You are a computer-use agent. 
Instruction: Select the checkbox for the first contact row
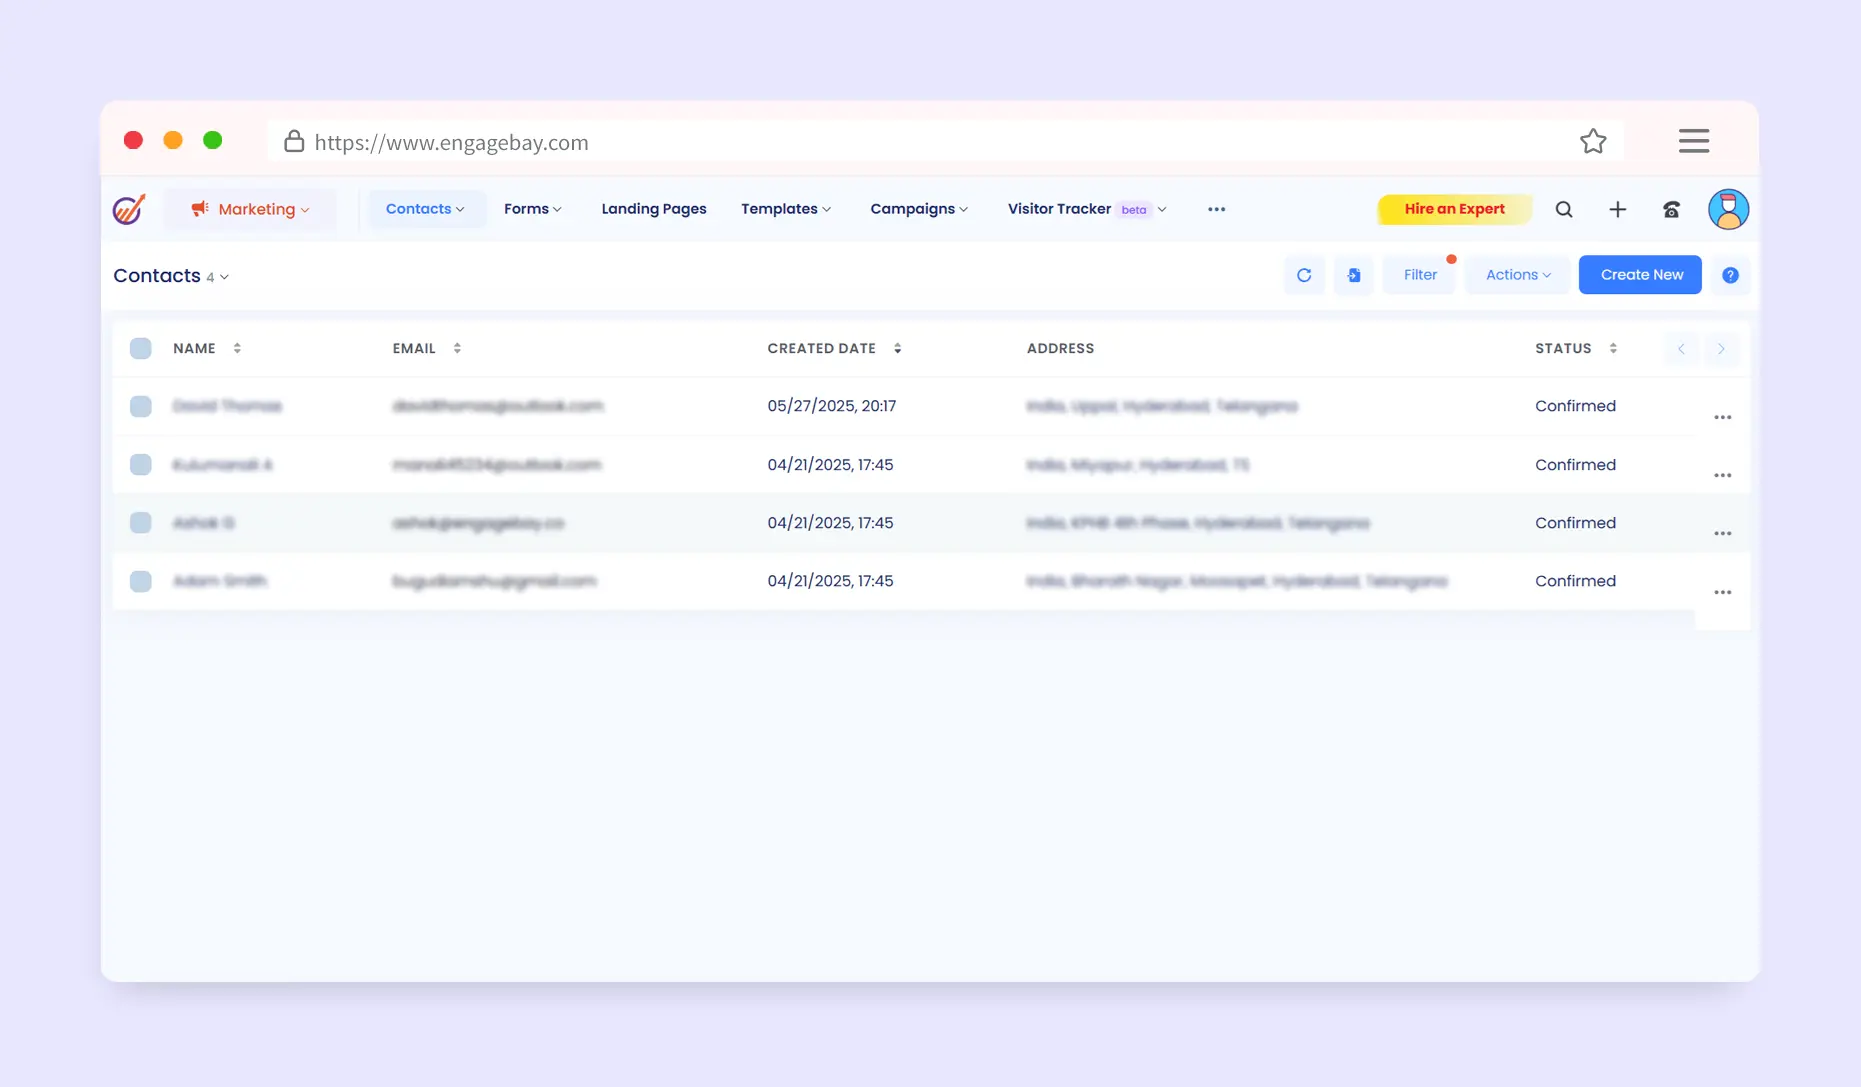coord(141,406)
